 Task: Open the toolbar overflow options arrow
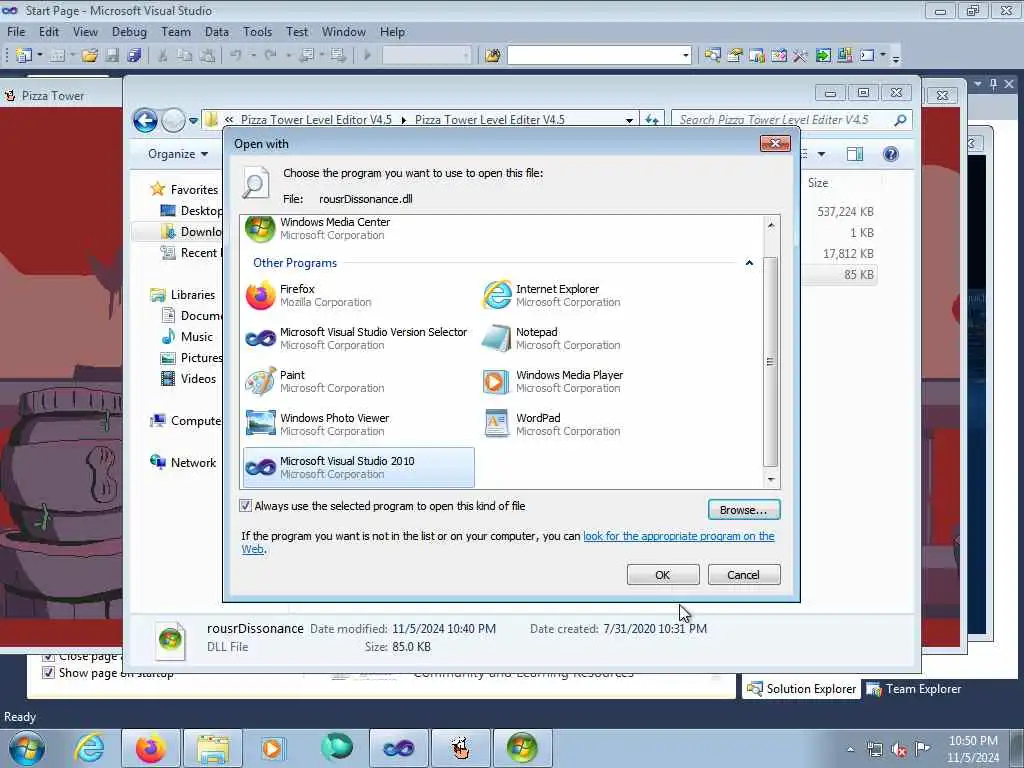[896, 57]
